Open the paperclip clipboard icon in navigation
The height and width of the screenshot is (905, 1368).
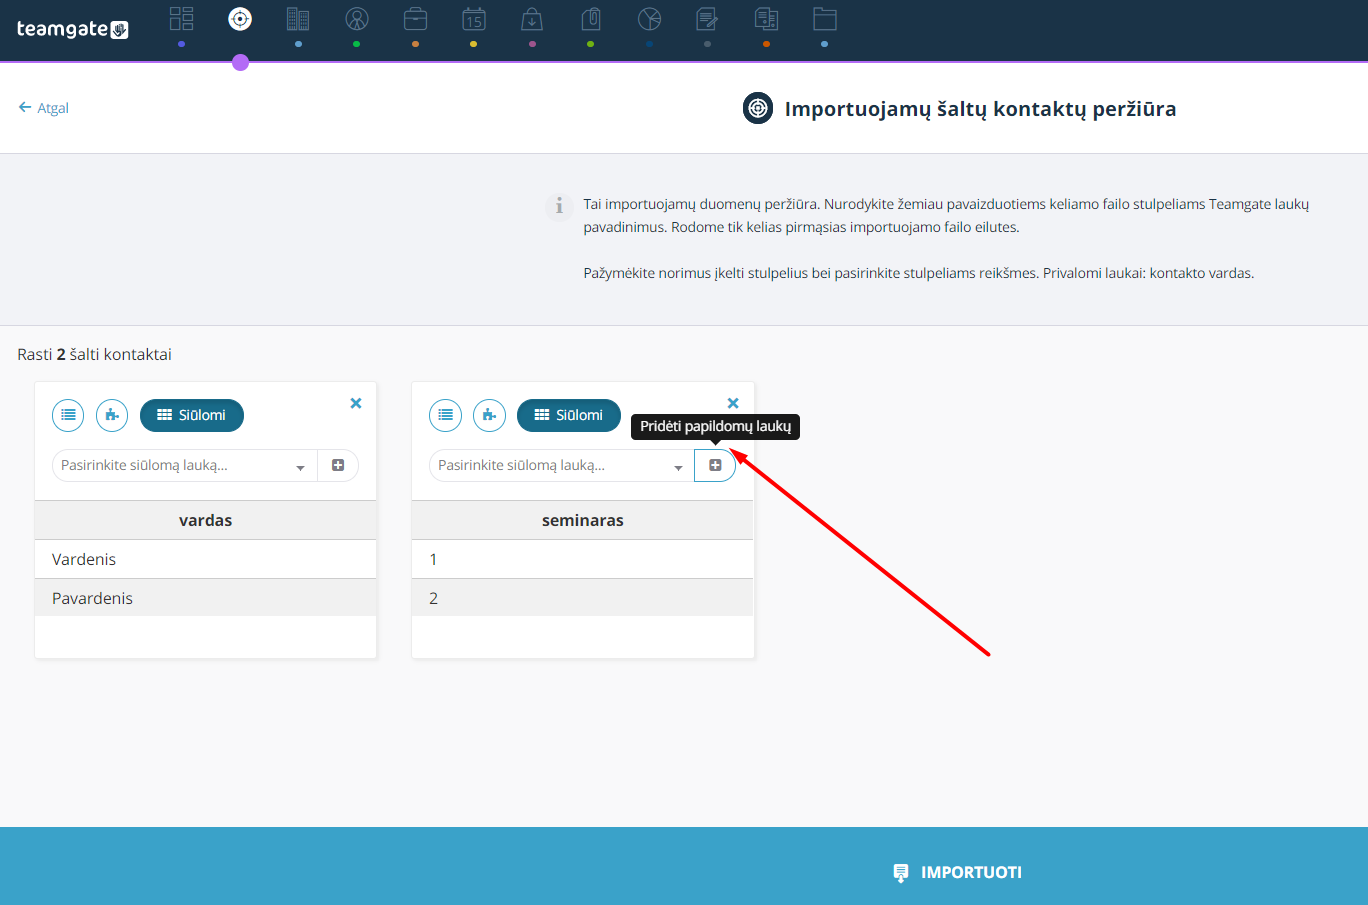pos(591,19)
